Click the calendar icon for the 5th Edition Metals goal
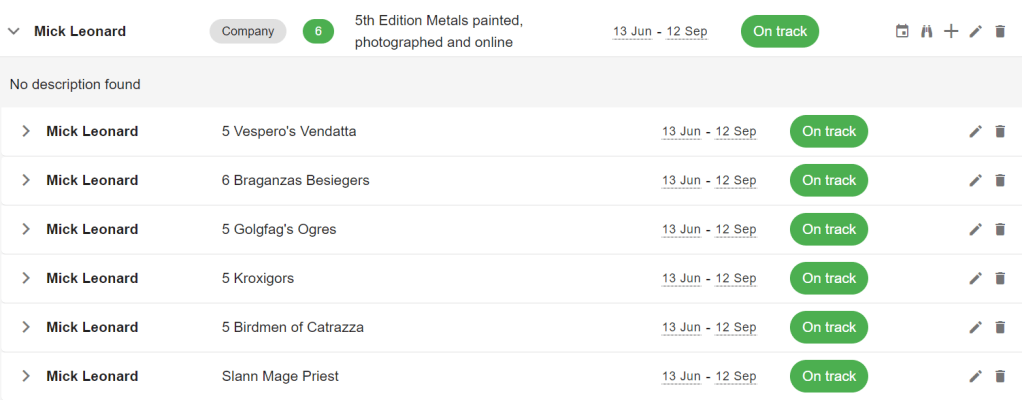Image resolution: width=1022 pixels, height=400 pixels. click(x=902, y=31)
